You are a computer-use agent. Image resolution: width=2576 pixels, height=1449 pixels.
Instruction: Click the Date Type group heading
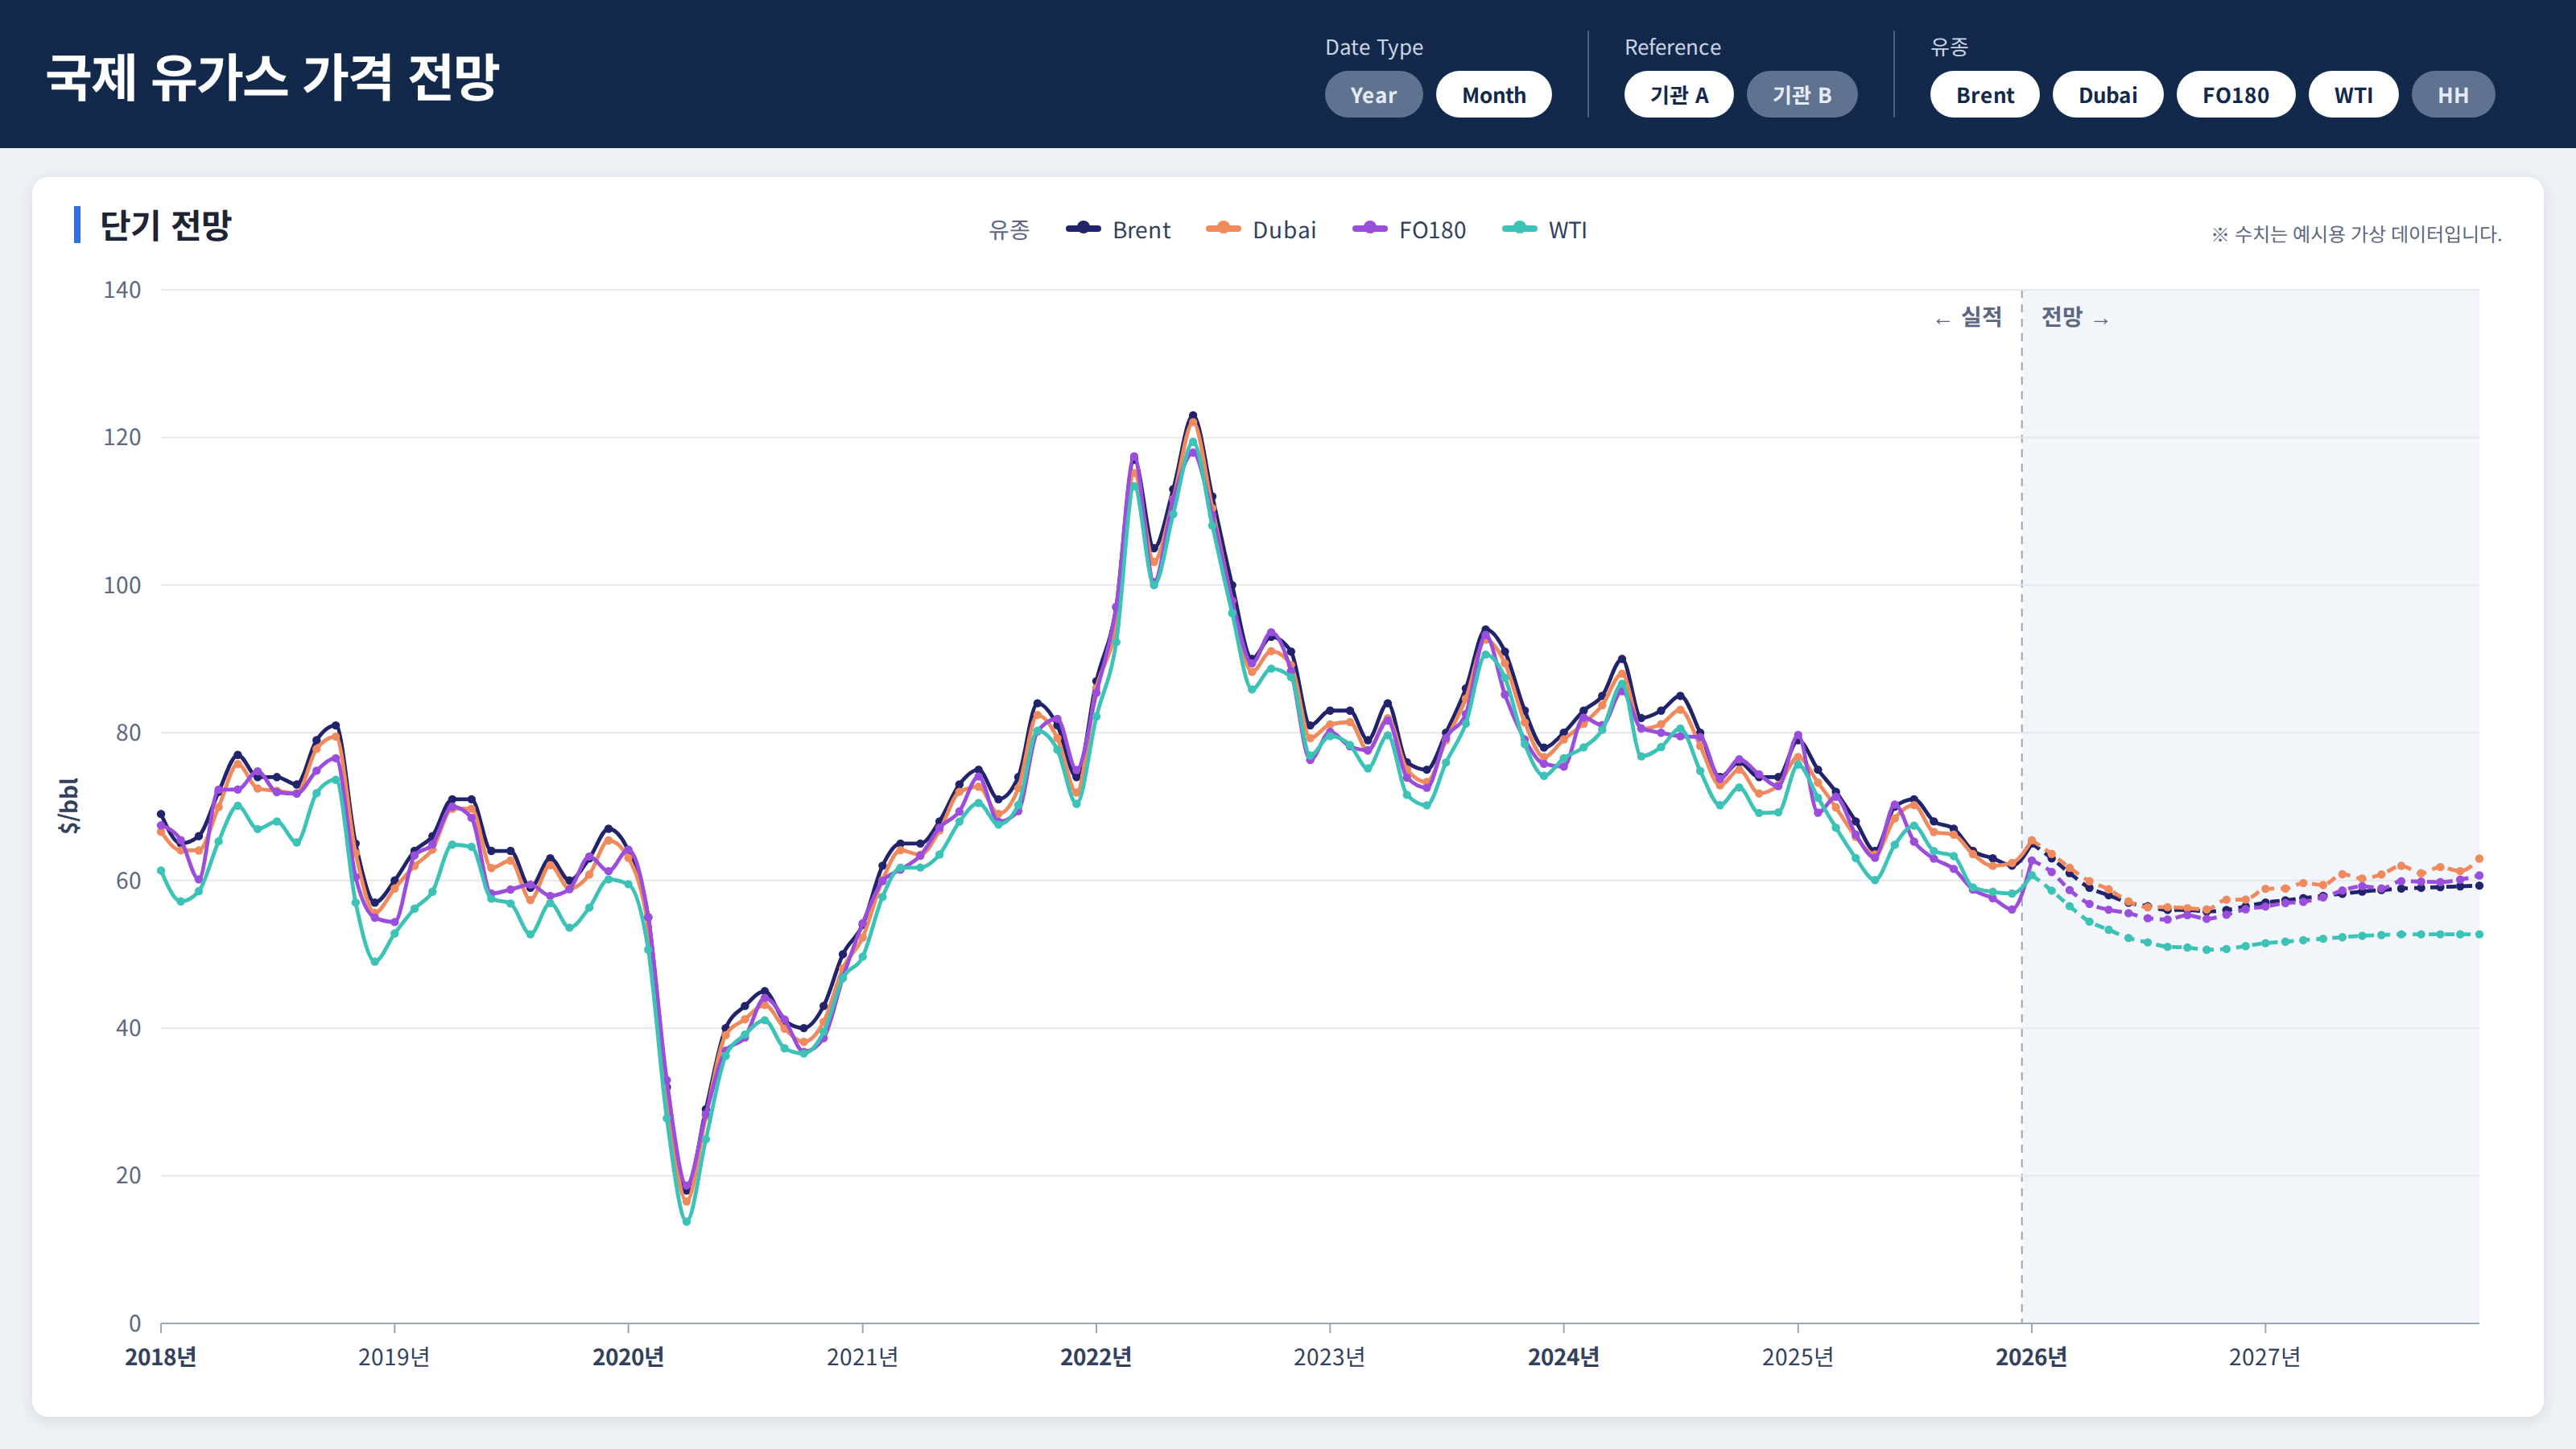1374,47
